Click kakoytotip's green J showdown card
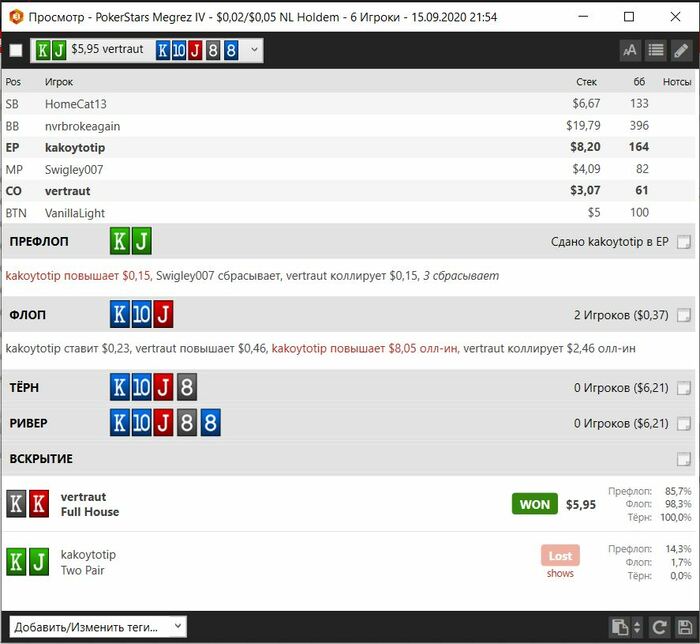The width and height of the screenshot is (700, 644). tap(39, 561)
